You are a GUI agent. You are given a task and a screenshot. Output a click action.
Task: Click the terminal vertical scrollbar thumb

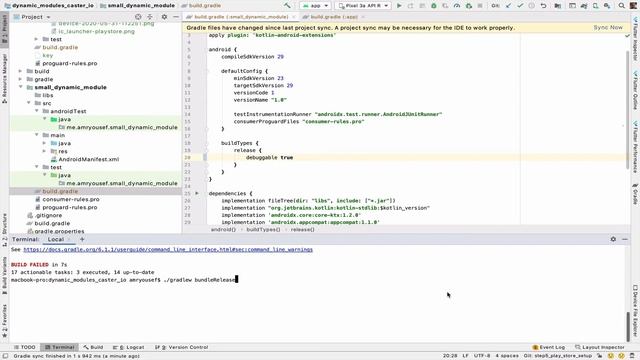[628, 327]
